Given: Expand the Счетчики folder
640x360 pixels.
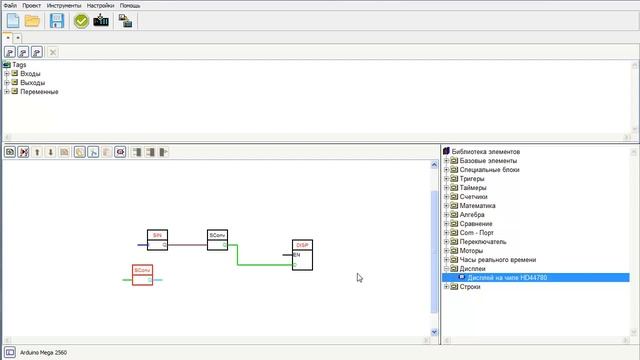Looking at the screenshot, I should (446, 196).
